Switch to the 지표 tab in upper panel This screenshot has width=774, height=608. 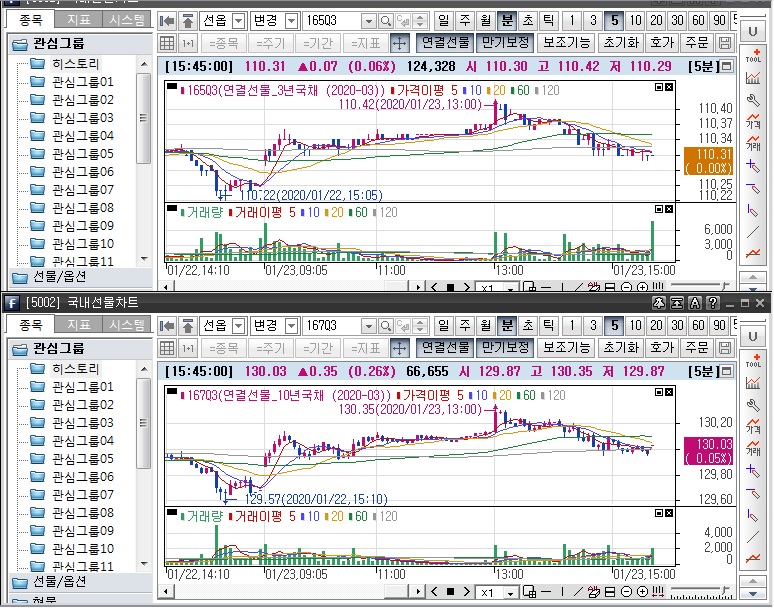coord(77,20)
